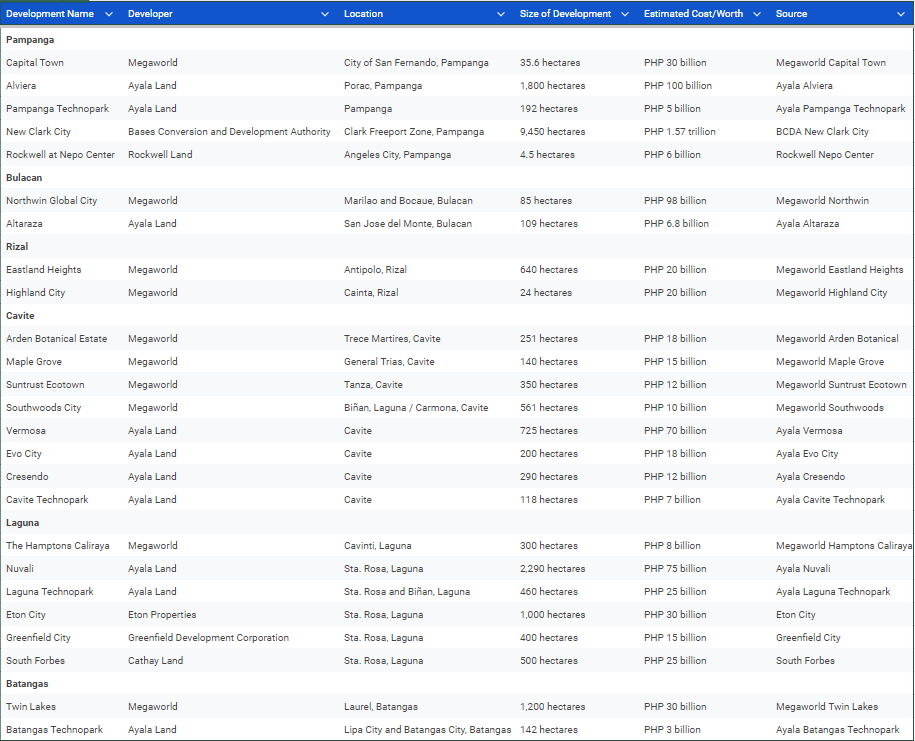Click the Highland City name cell

coord(36,292)
